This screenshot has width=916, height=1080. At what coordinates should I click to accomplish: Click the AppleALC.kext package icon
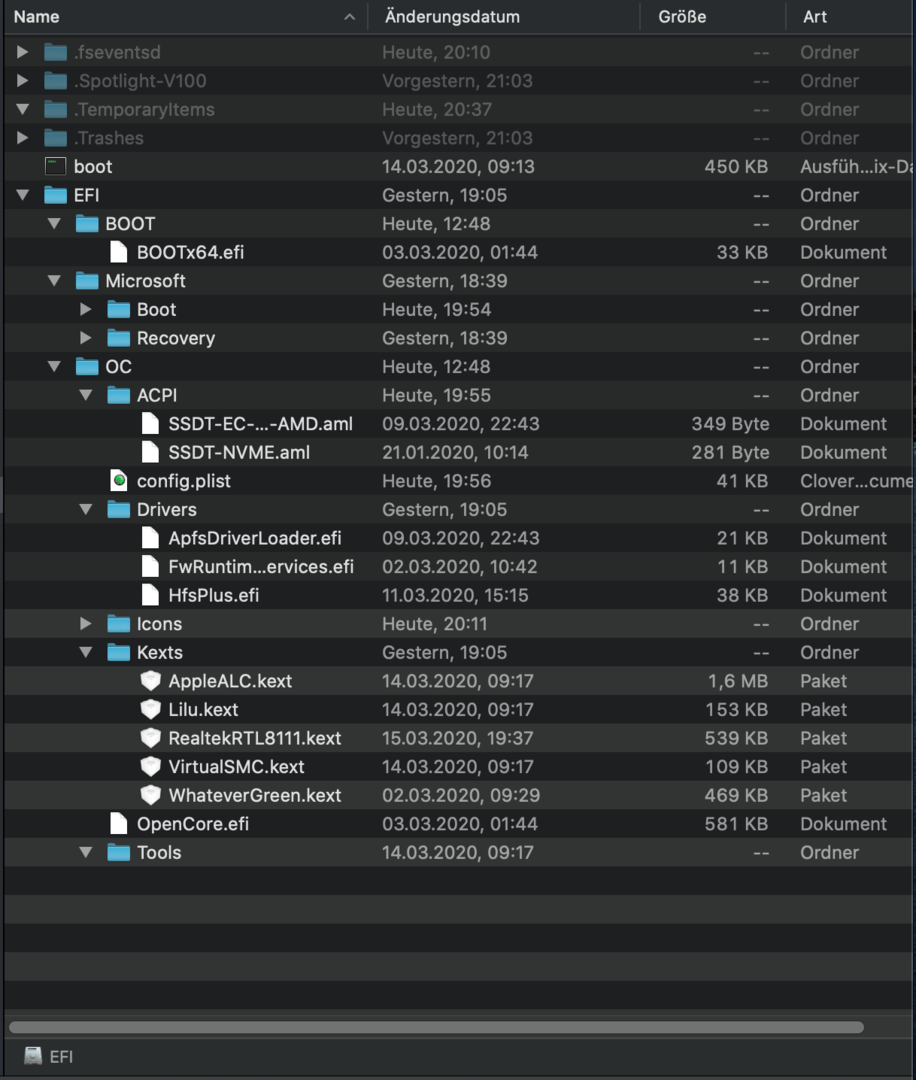click(x=150, y=681)
